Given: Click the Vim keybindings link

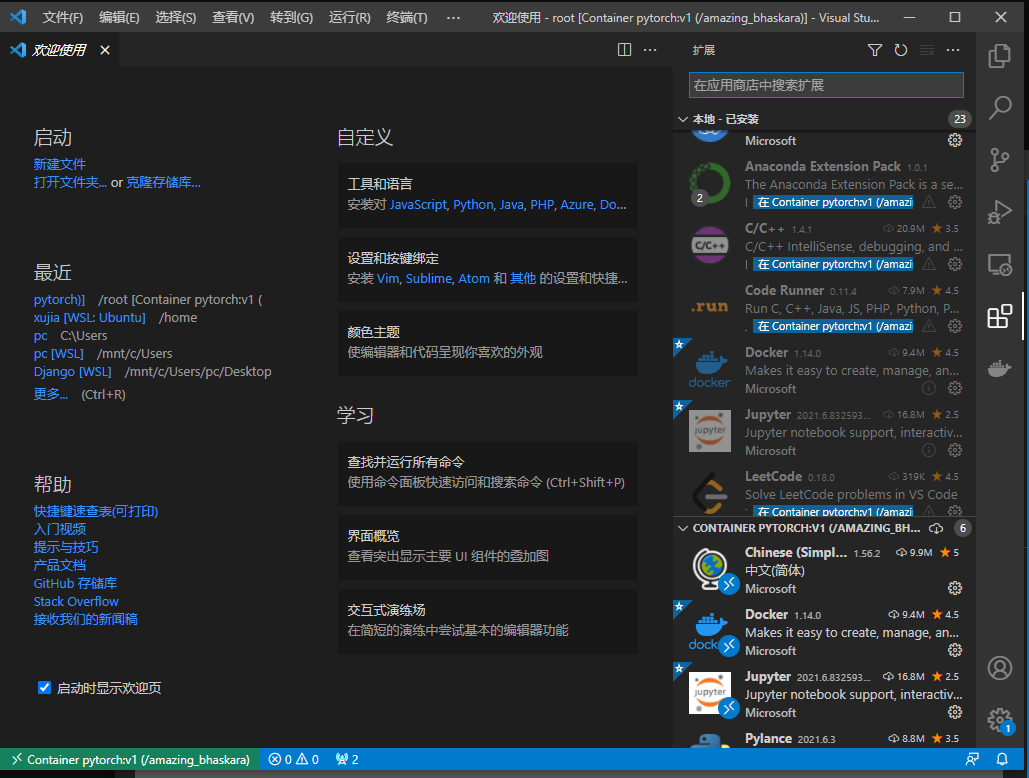Looking at the screenshot, I should point(388,279).
